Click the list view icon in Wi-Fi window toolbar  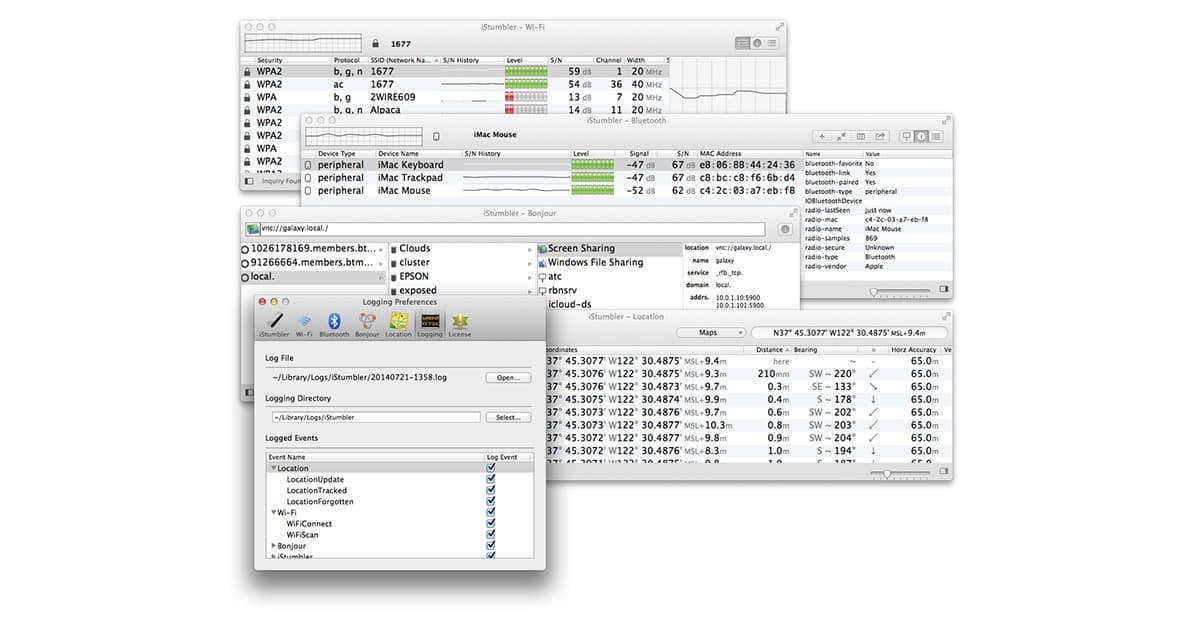742,43
